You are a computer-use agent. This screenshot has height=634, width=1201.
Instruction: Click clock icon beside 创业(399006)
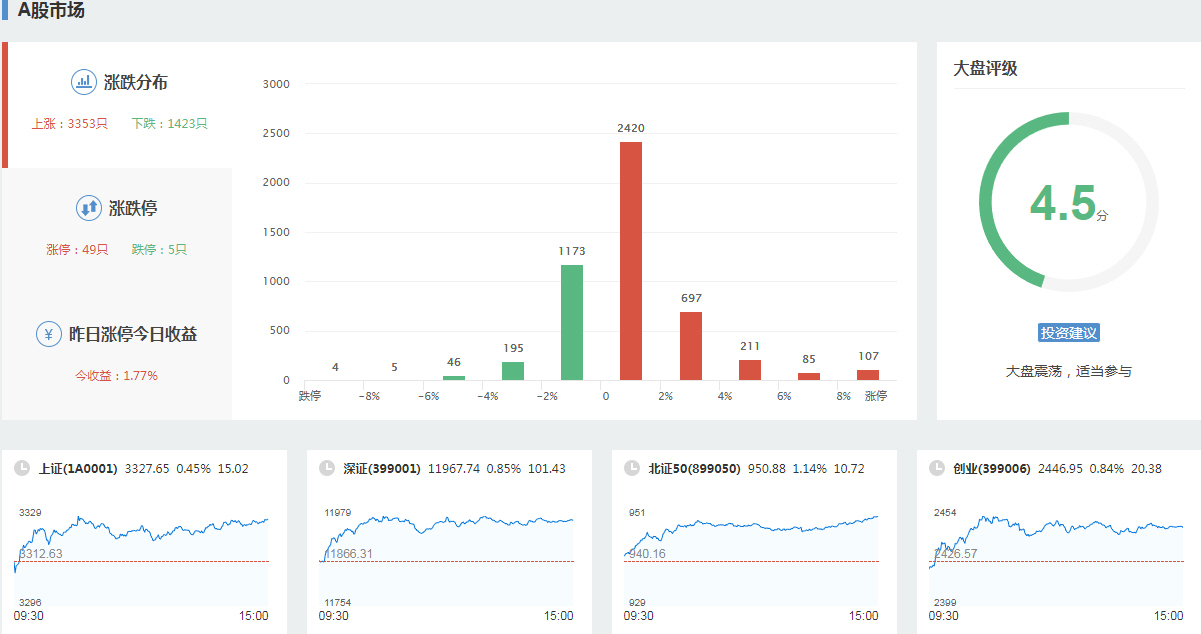(x=937, y=468)
